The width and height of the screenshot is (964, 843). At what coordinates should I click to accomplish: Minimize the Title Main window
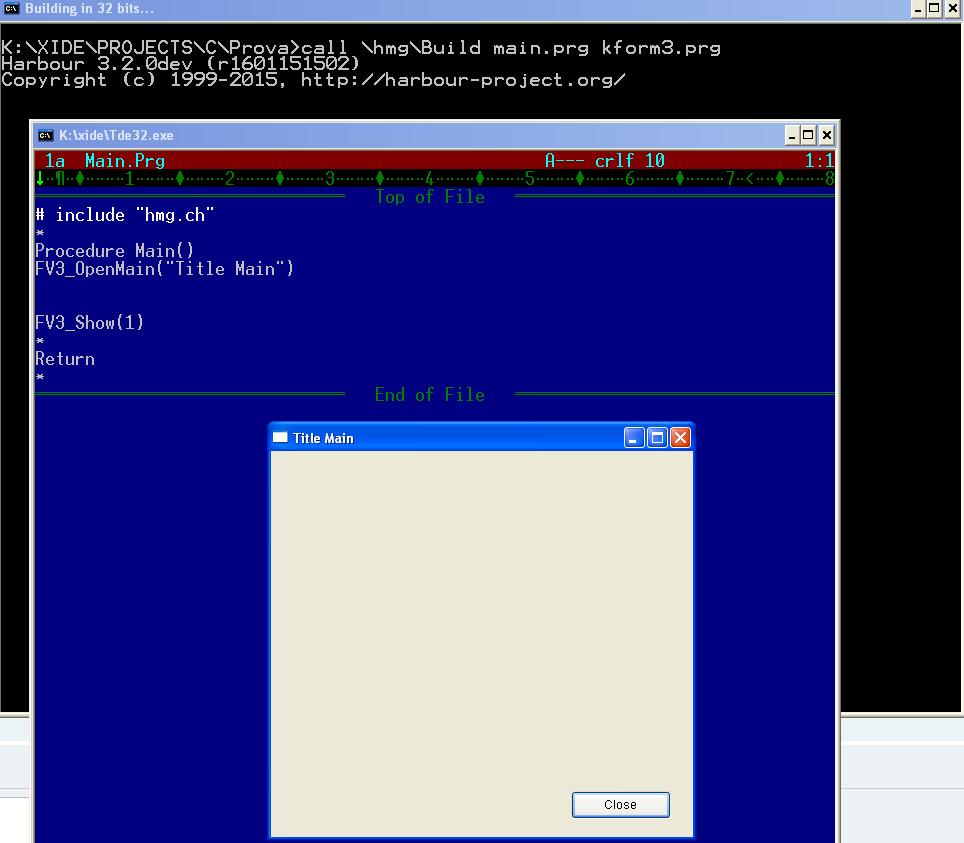tap(634, 438)
